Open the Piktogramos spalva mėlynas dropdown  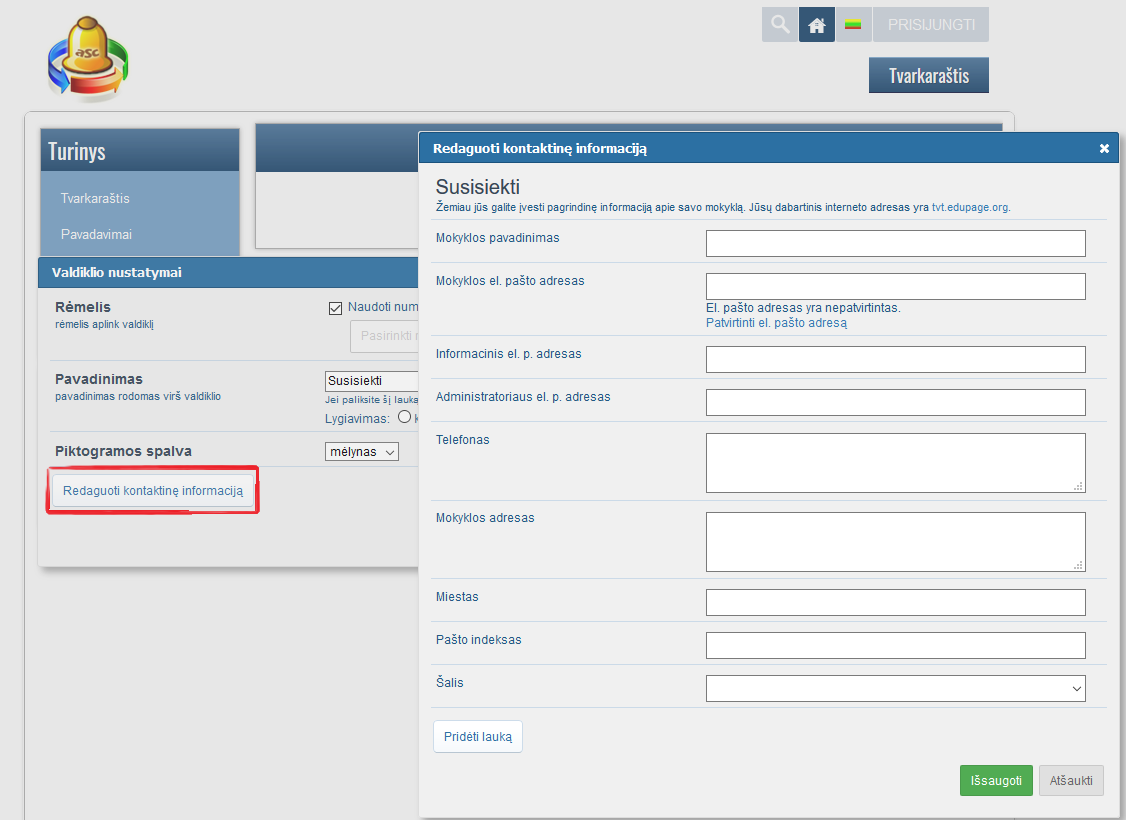[362, 452]
